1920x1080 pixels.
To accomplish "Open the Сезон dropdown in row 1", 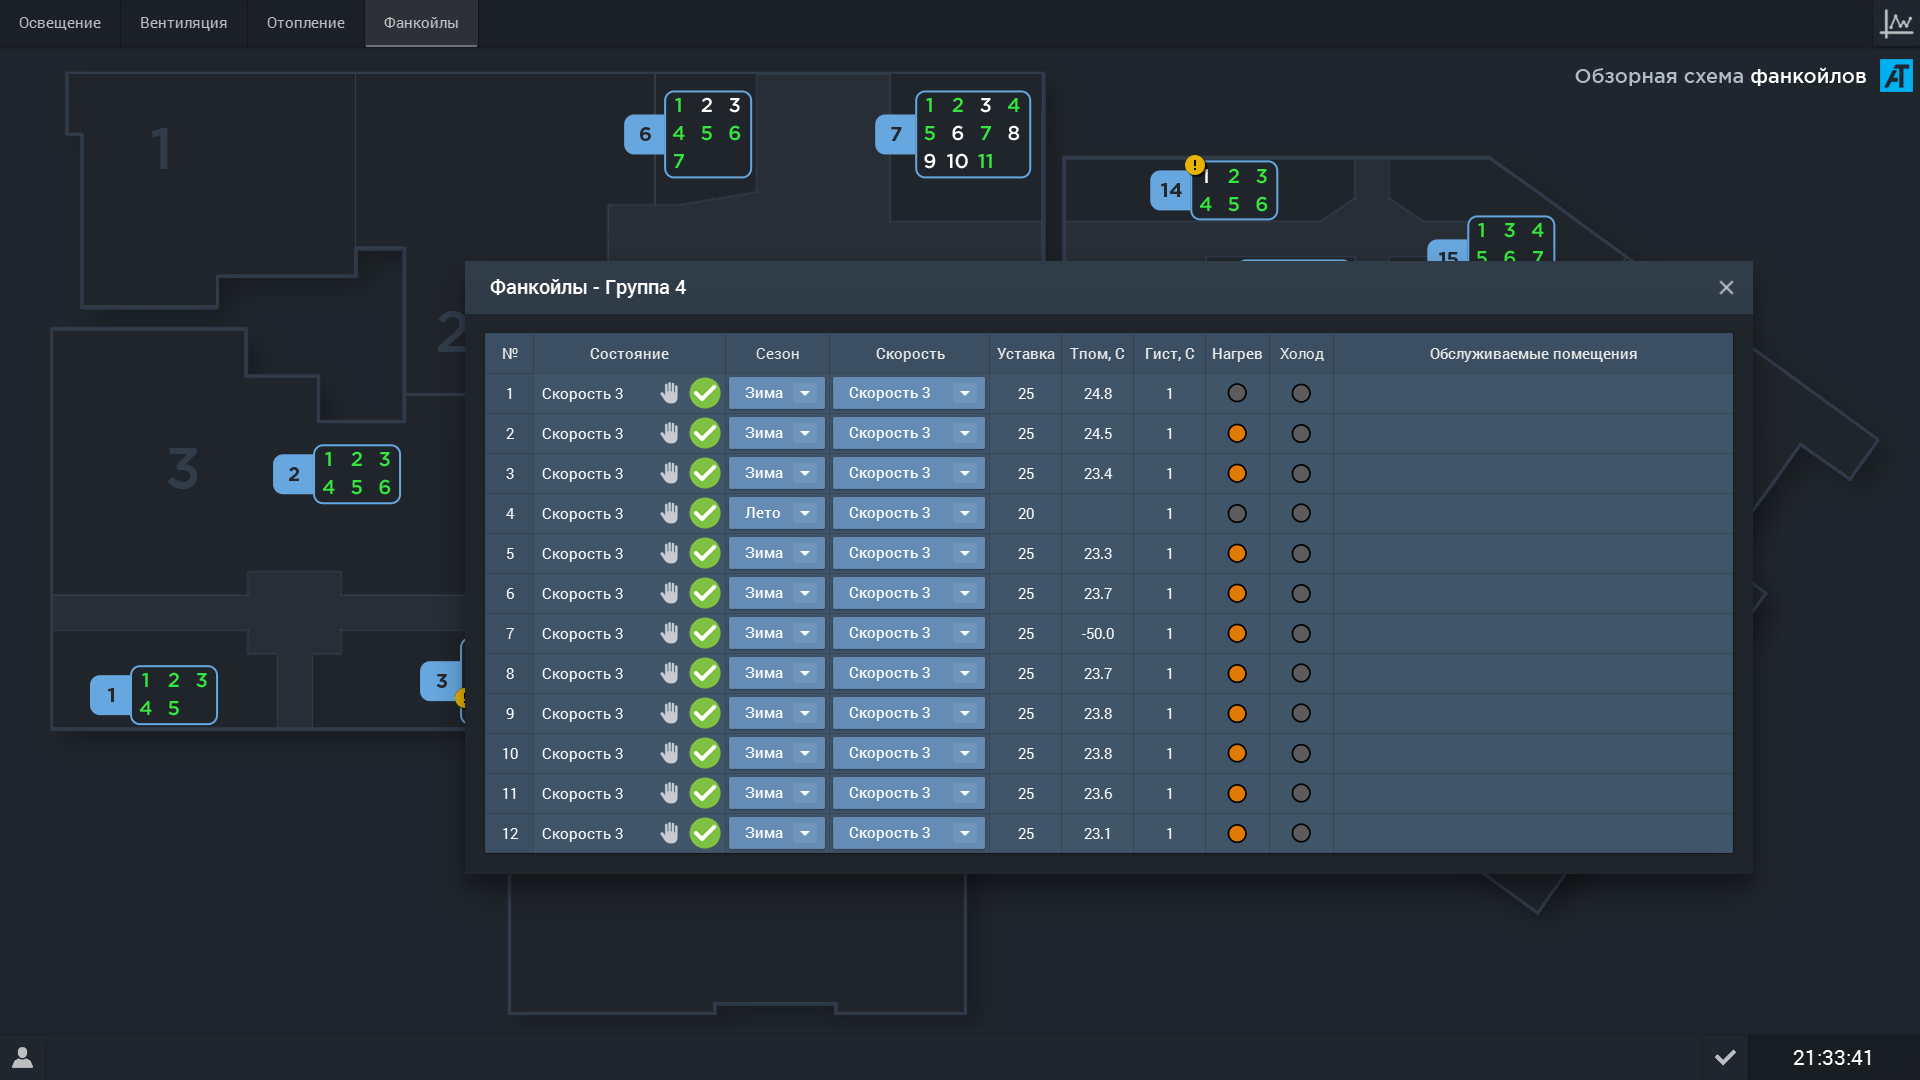I will pos(777,393).
